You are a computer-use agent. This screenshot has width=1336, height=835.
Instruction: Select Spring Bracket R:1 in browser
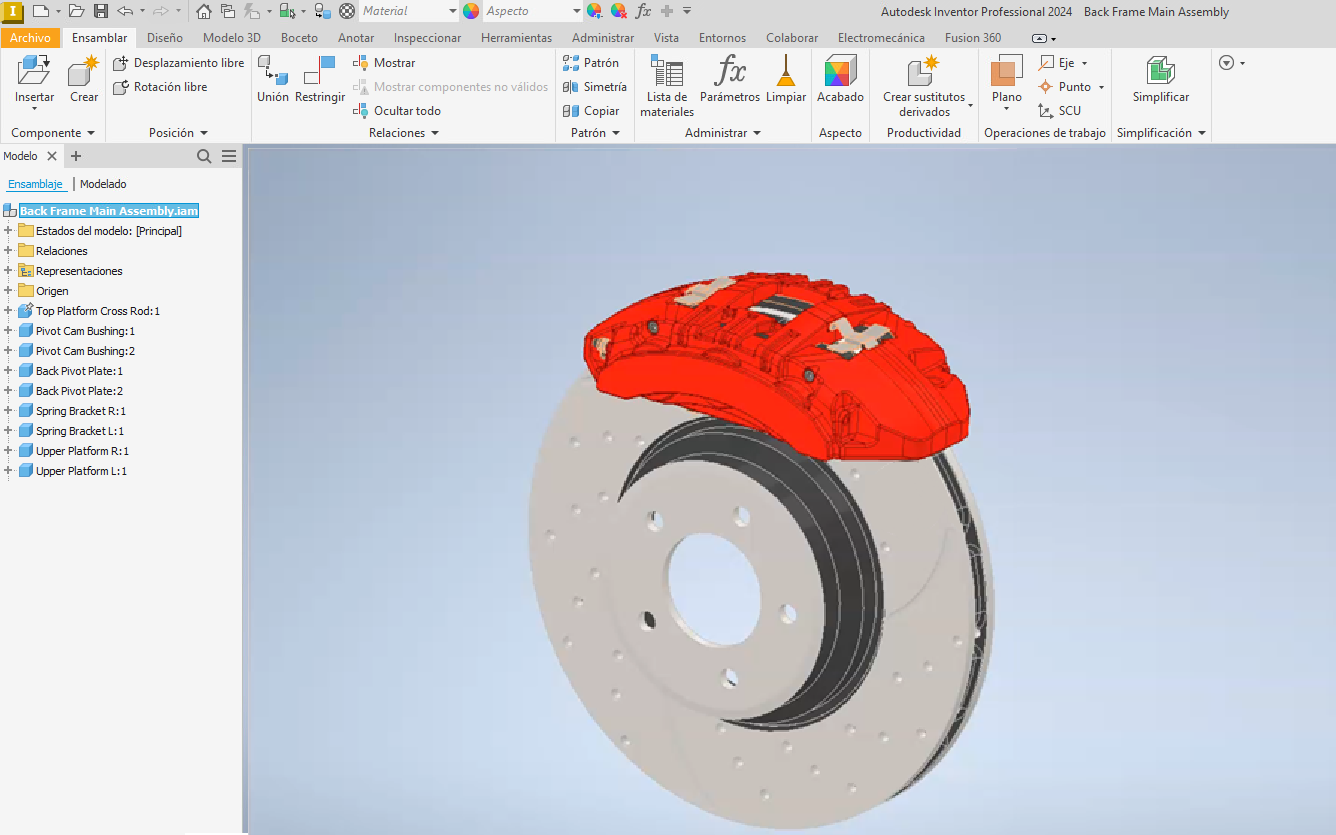click(x=81, y=411)
